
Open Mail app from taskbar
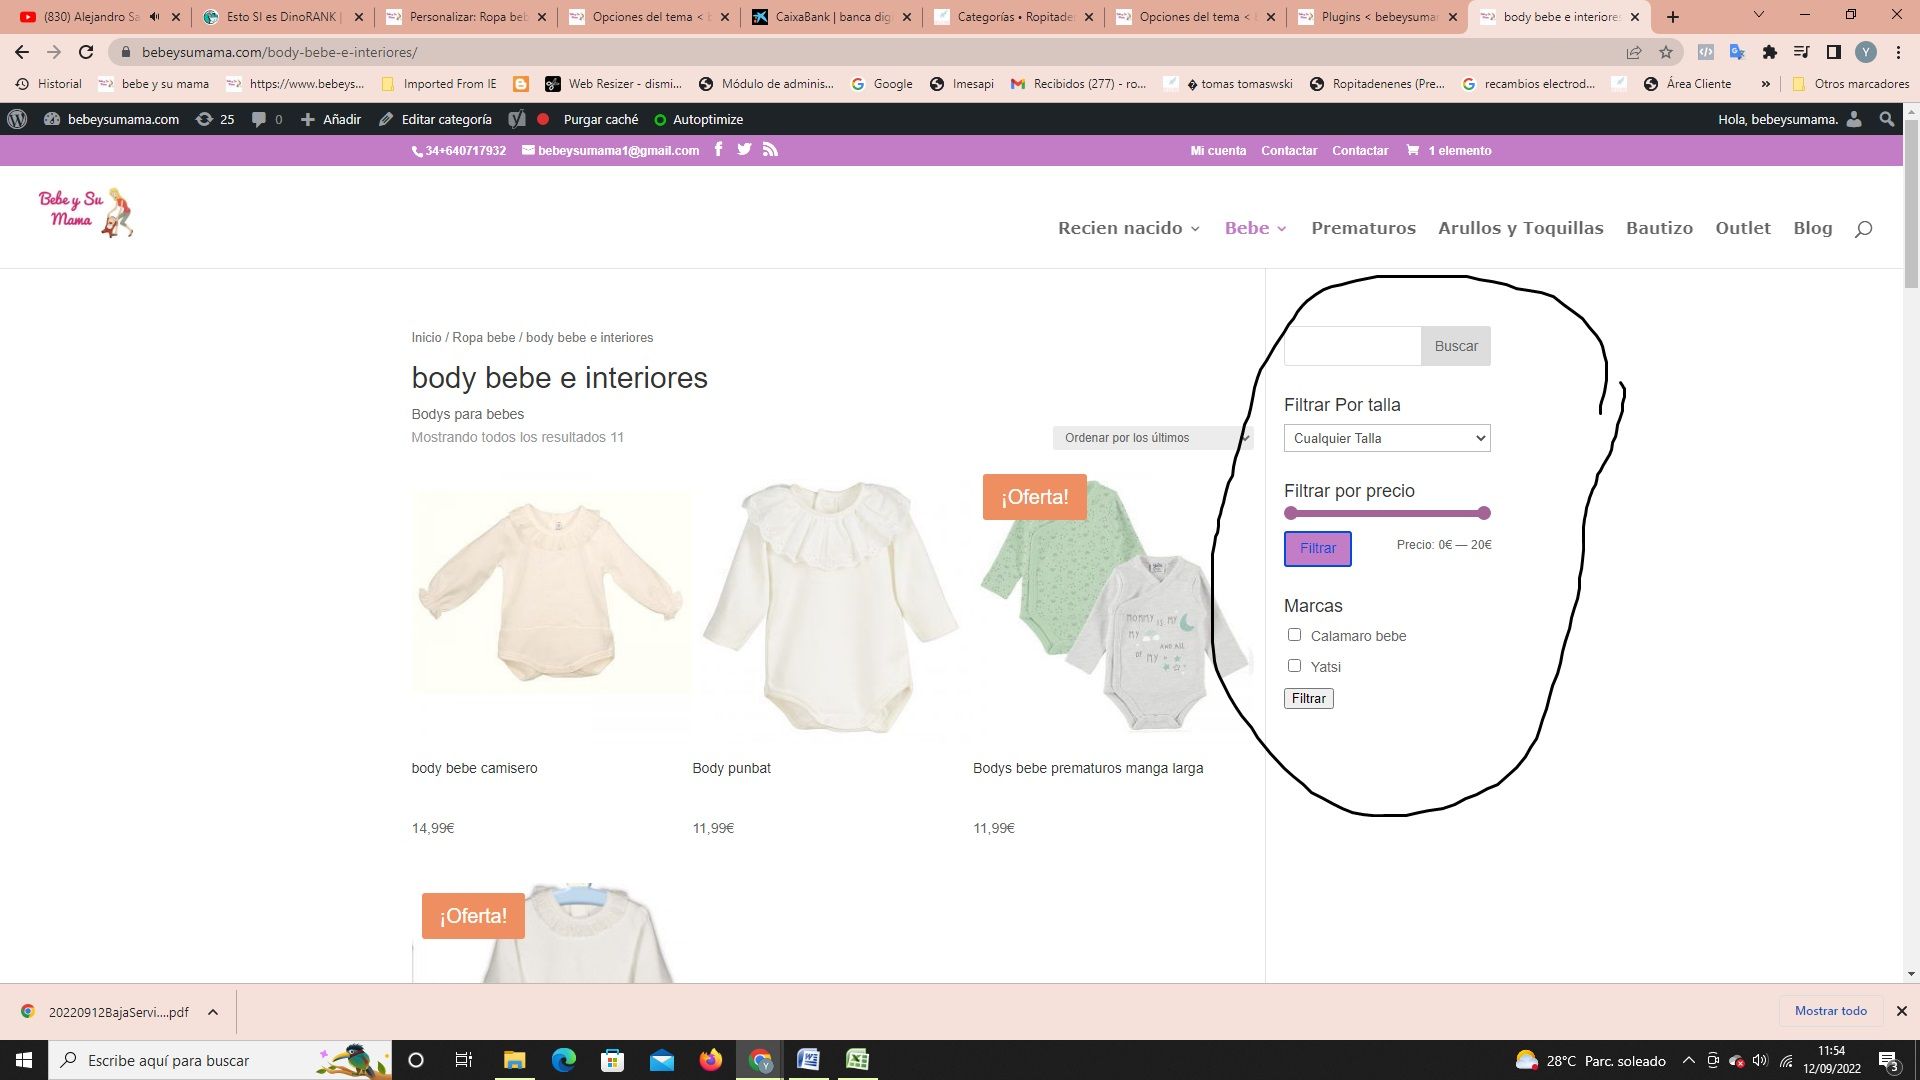pyautogui.click(x=662, y=1060)
